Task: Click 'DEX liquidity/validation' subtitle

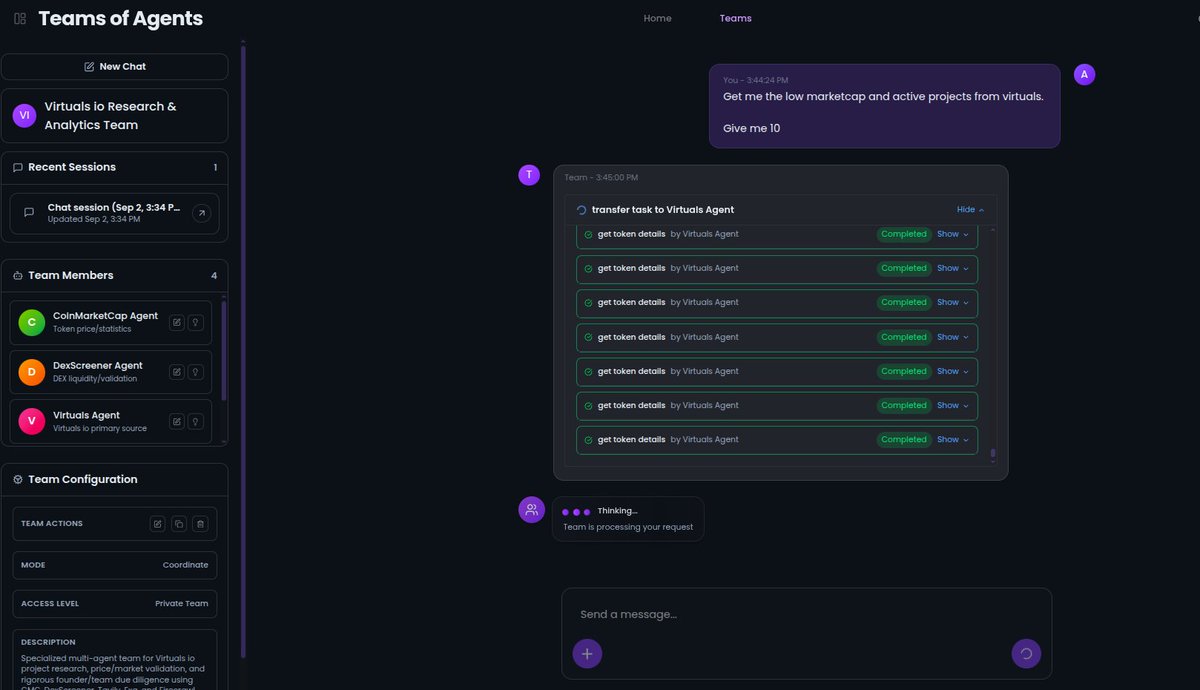Action: pos(95,379)
